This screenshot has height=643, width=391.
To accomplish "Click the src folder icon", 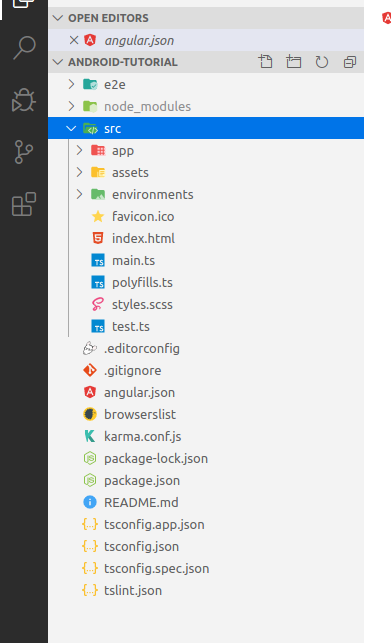I will pyautogui.click(x=90, y=128).
